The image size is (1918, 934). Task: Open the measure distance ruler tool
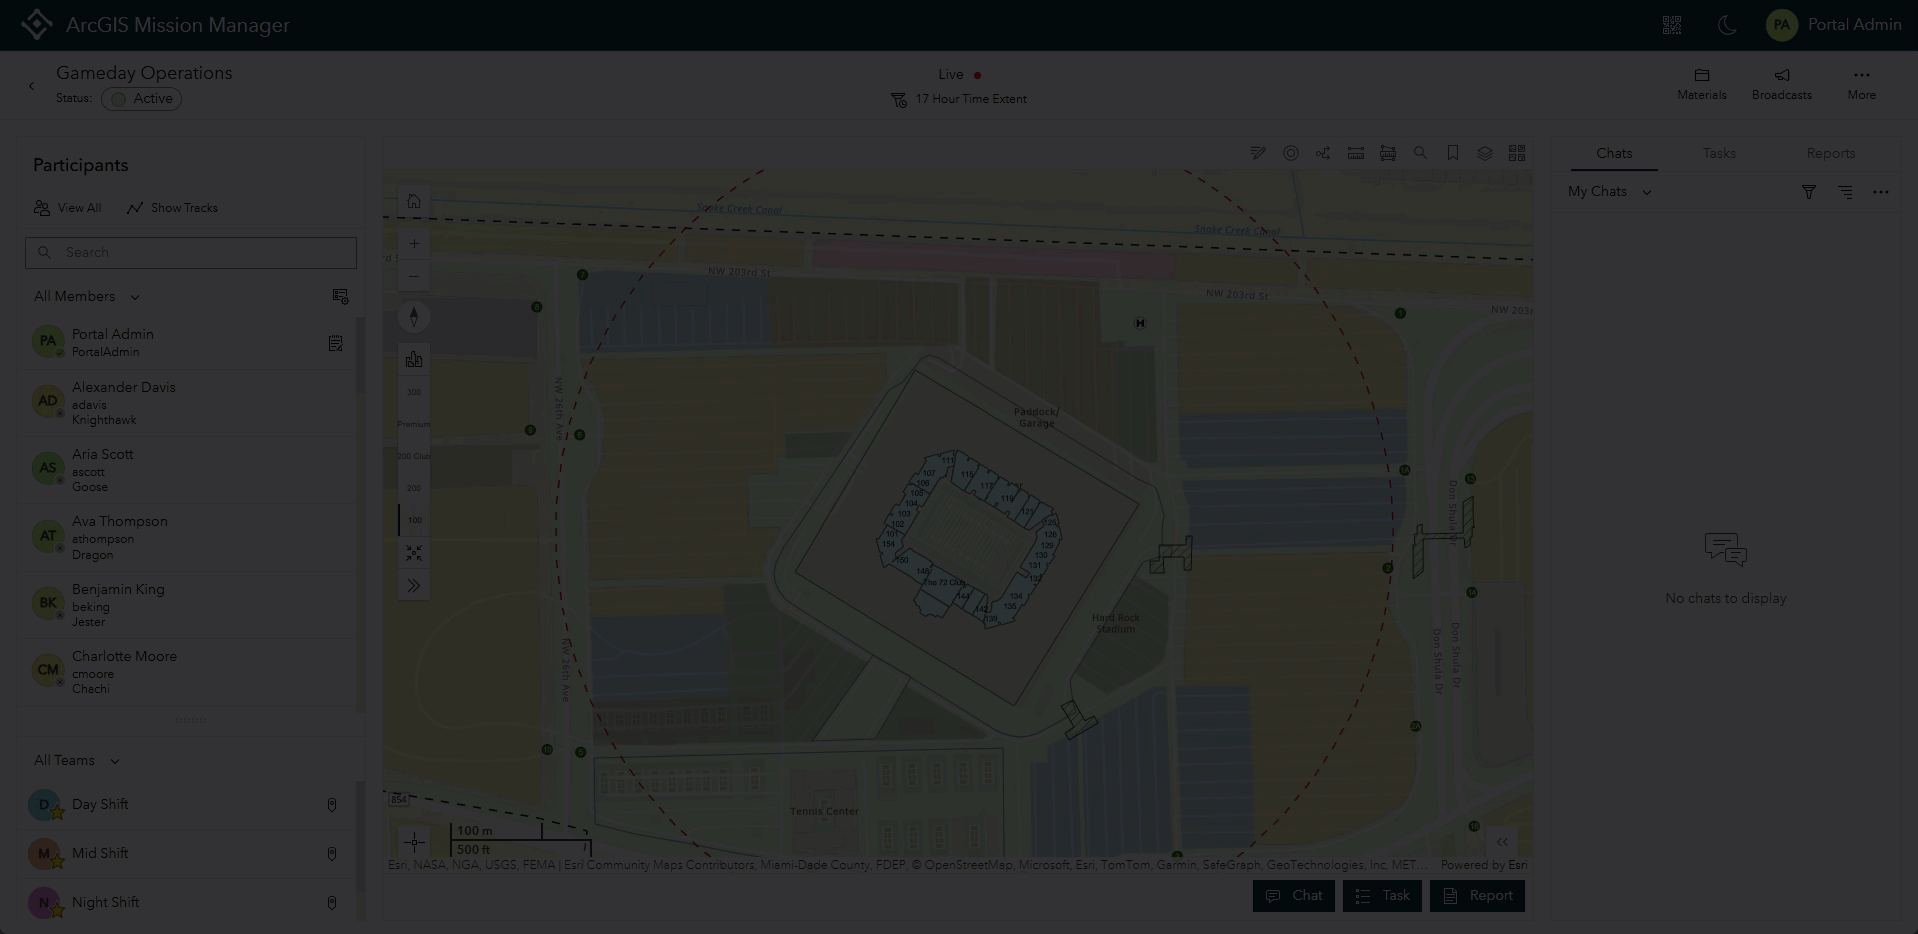tap(1356, 153)
